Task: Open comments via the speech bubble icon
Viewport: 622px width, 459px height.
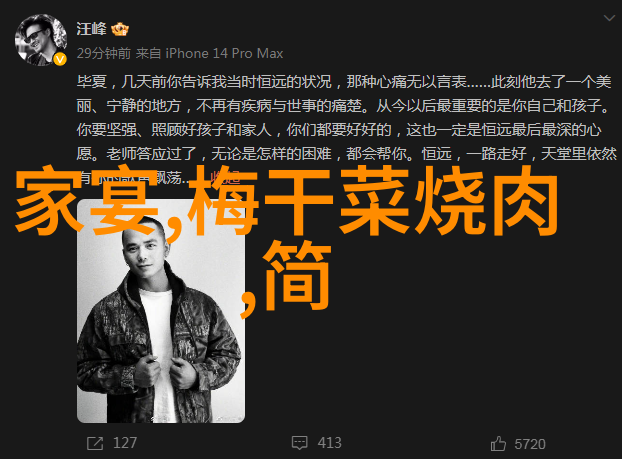Action: pyautogui.click(x=299, y=443)
